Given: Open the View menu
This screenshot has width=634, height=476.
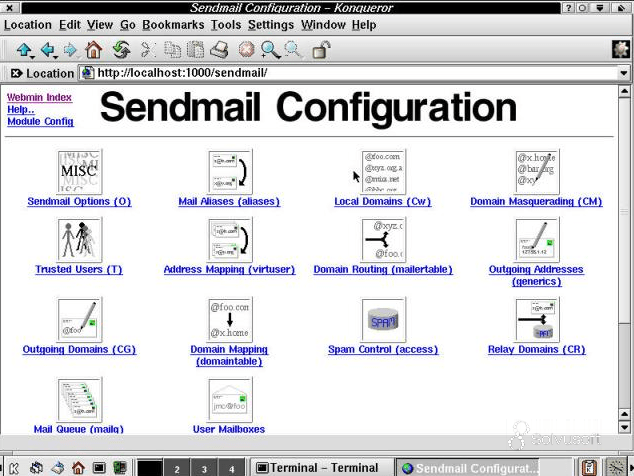Looking at the screenshot, I should tap(100, 25).
